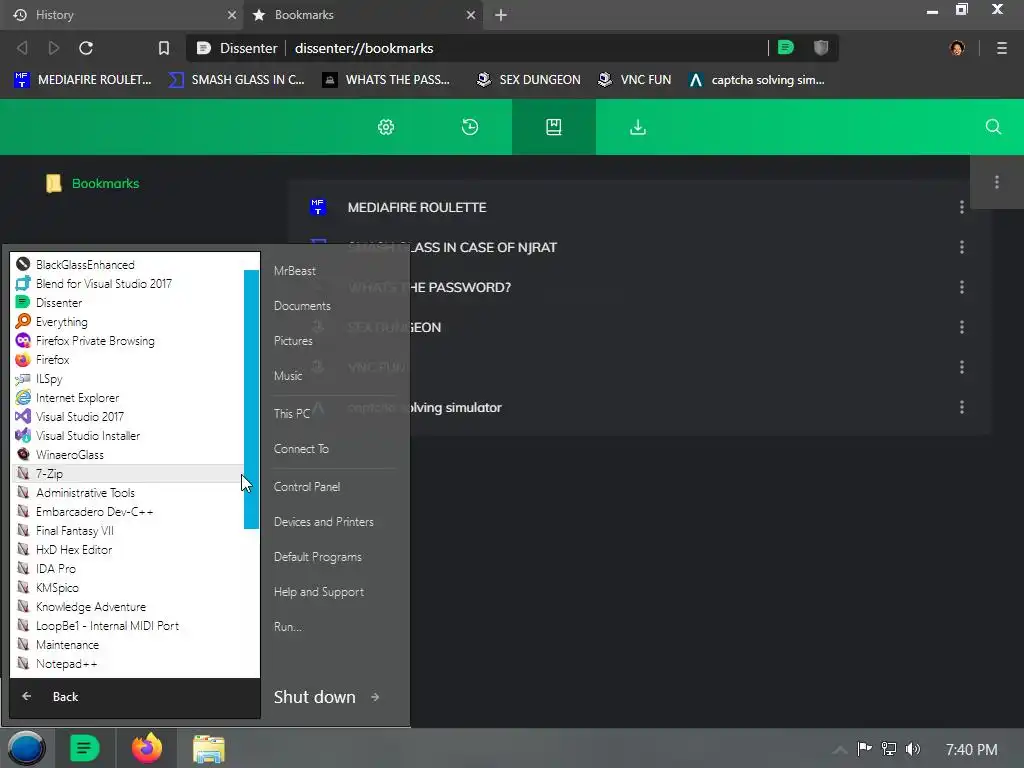Open the settings gear in green toolbar
The image size is (1024, 768).
[x=386, y=127]
